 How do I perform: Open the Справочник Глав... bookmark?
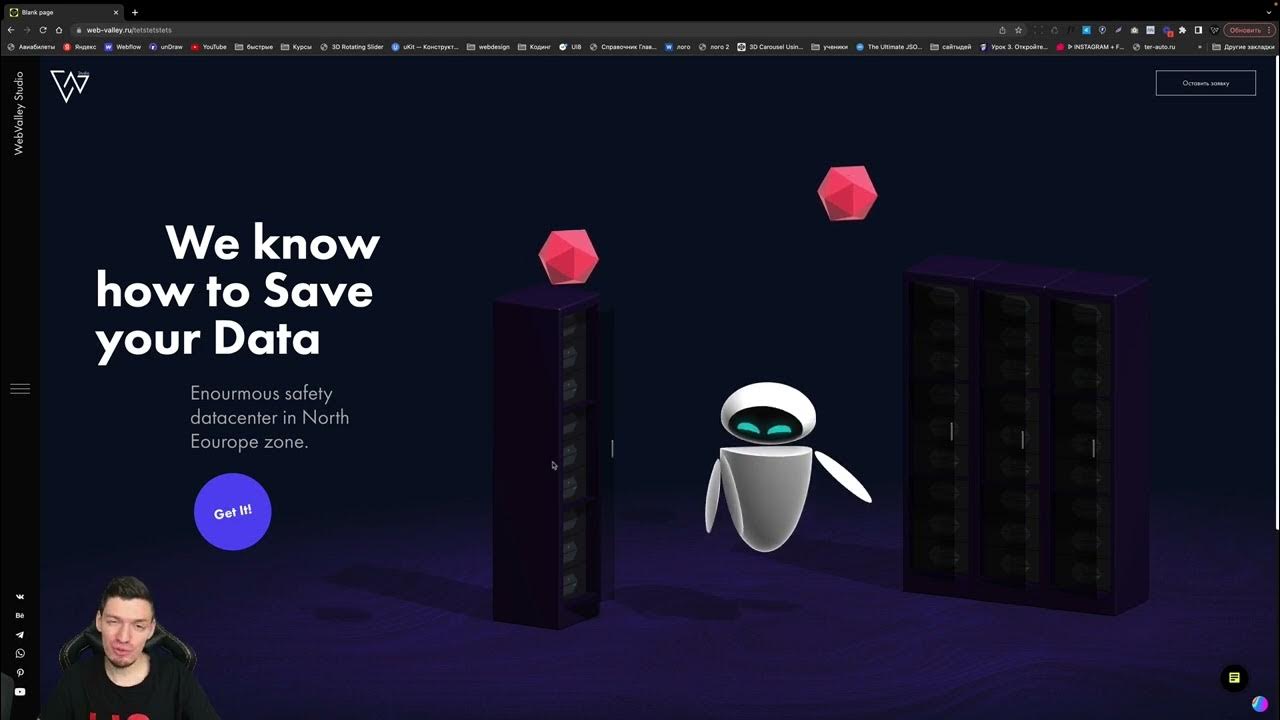(x=623, y=47)
